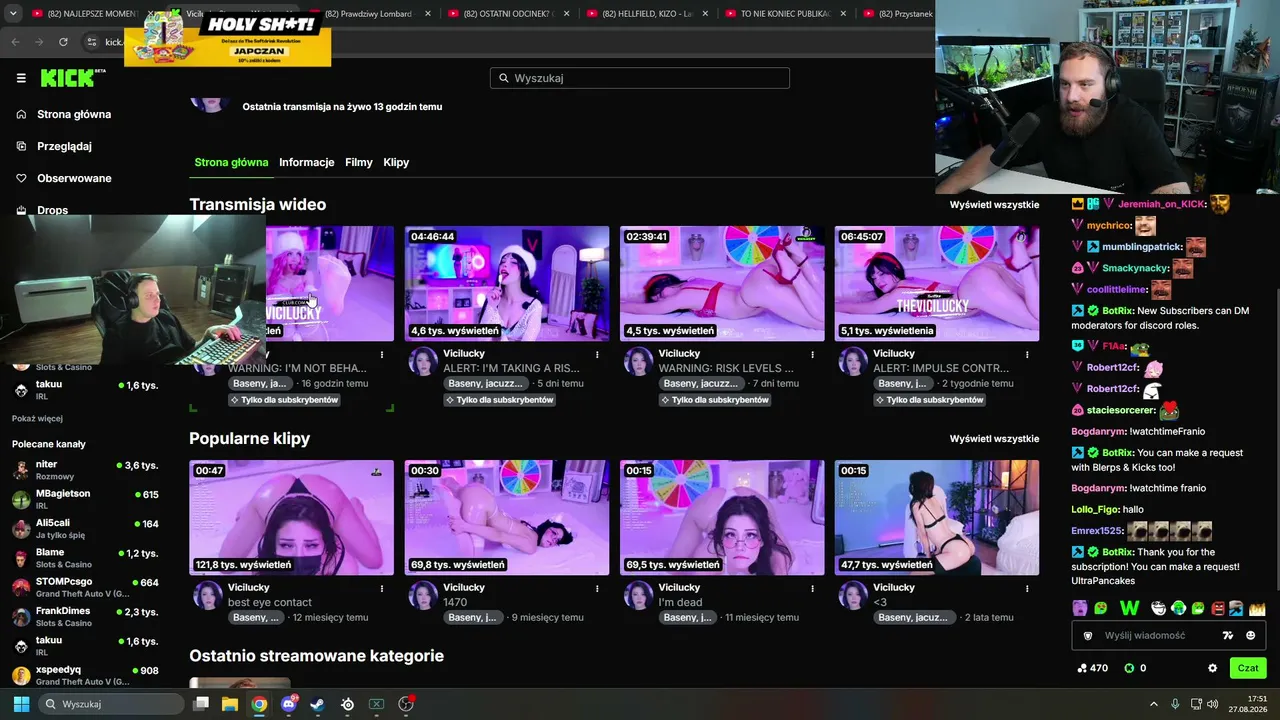1280x720 pixels.
Task: Click the chat identity shield icon
Action: click(1088, 635)
